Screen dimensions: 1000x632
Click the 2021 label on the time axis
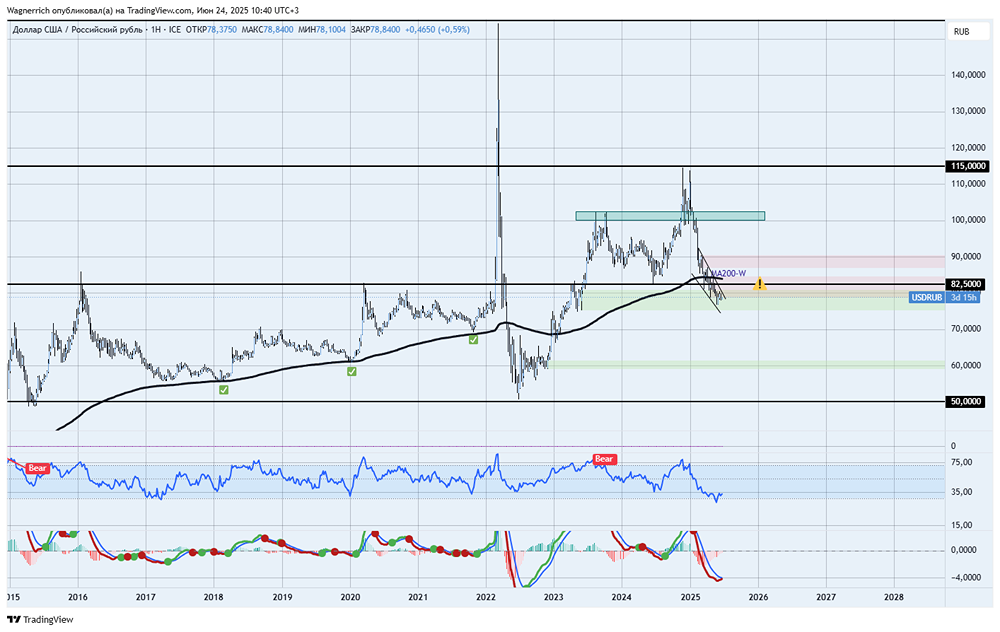[x=418, y=597]
